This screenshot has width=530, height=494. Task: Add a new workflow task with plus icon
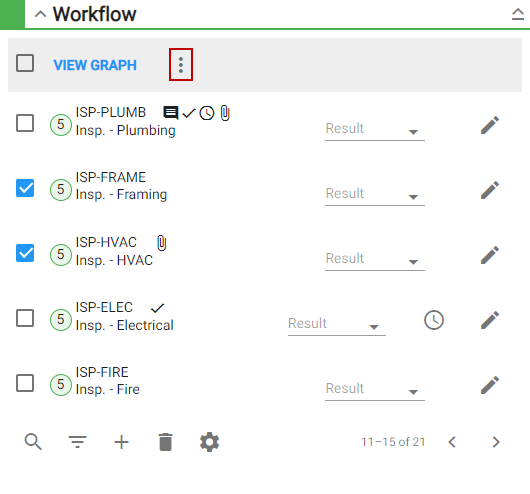pyautogui.click(x=121, y=442)
